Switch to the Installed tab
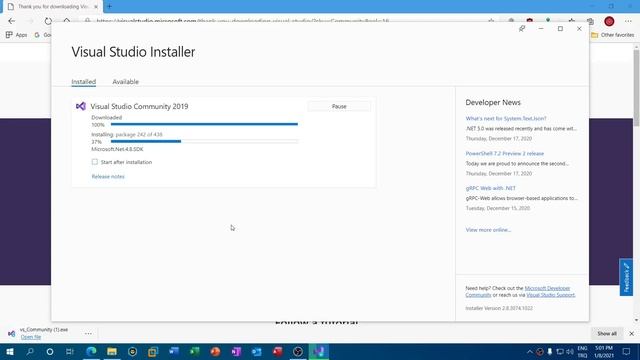The image size is (640, 360). click(x=84, y=82)
